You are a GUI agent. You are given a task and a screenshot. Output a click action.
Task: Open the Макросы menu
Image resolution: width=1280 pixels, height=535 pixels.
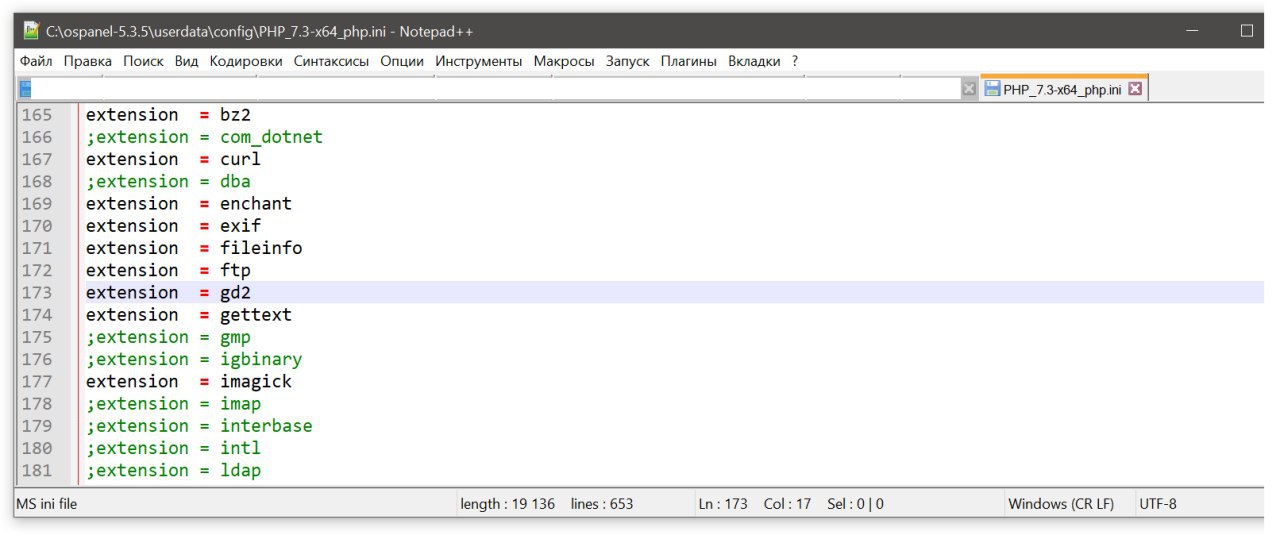[x=564, y=61]
